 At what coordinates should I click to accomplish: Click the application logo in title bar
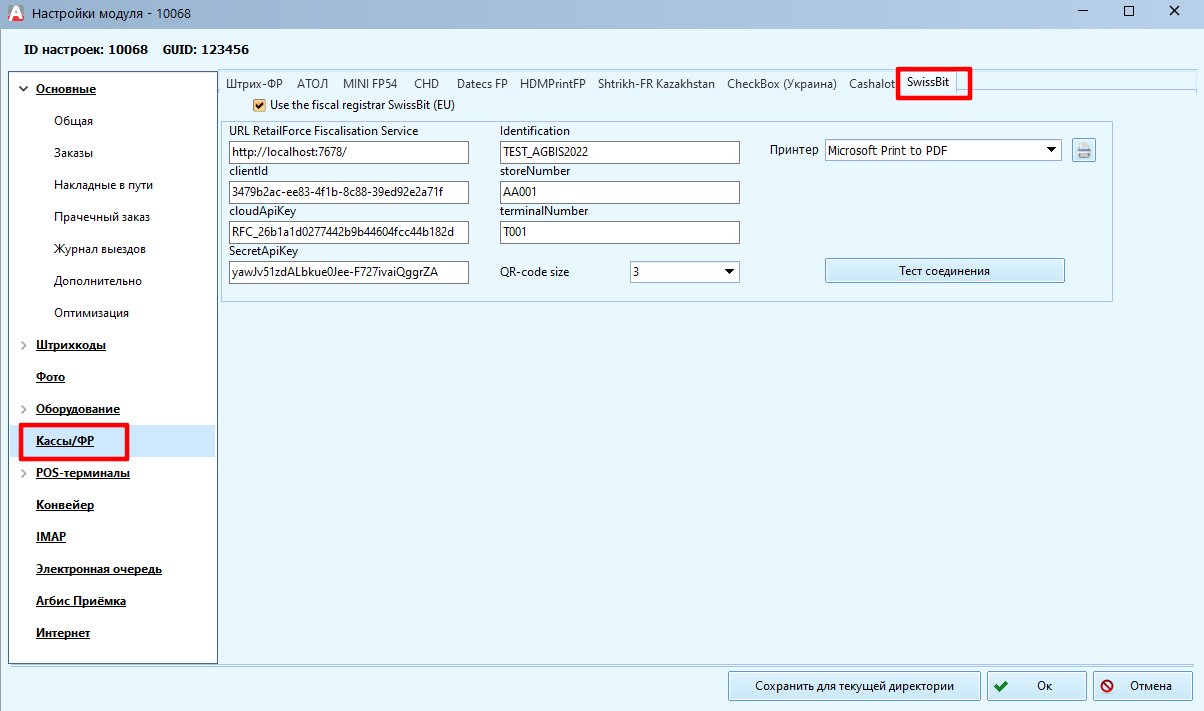pyautogui.click(x=15, y=13)
